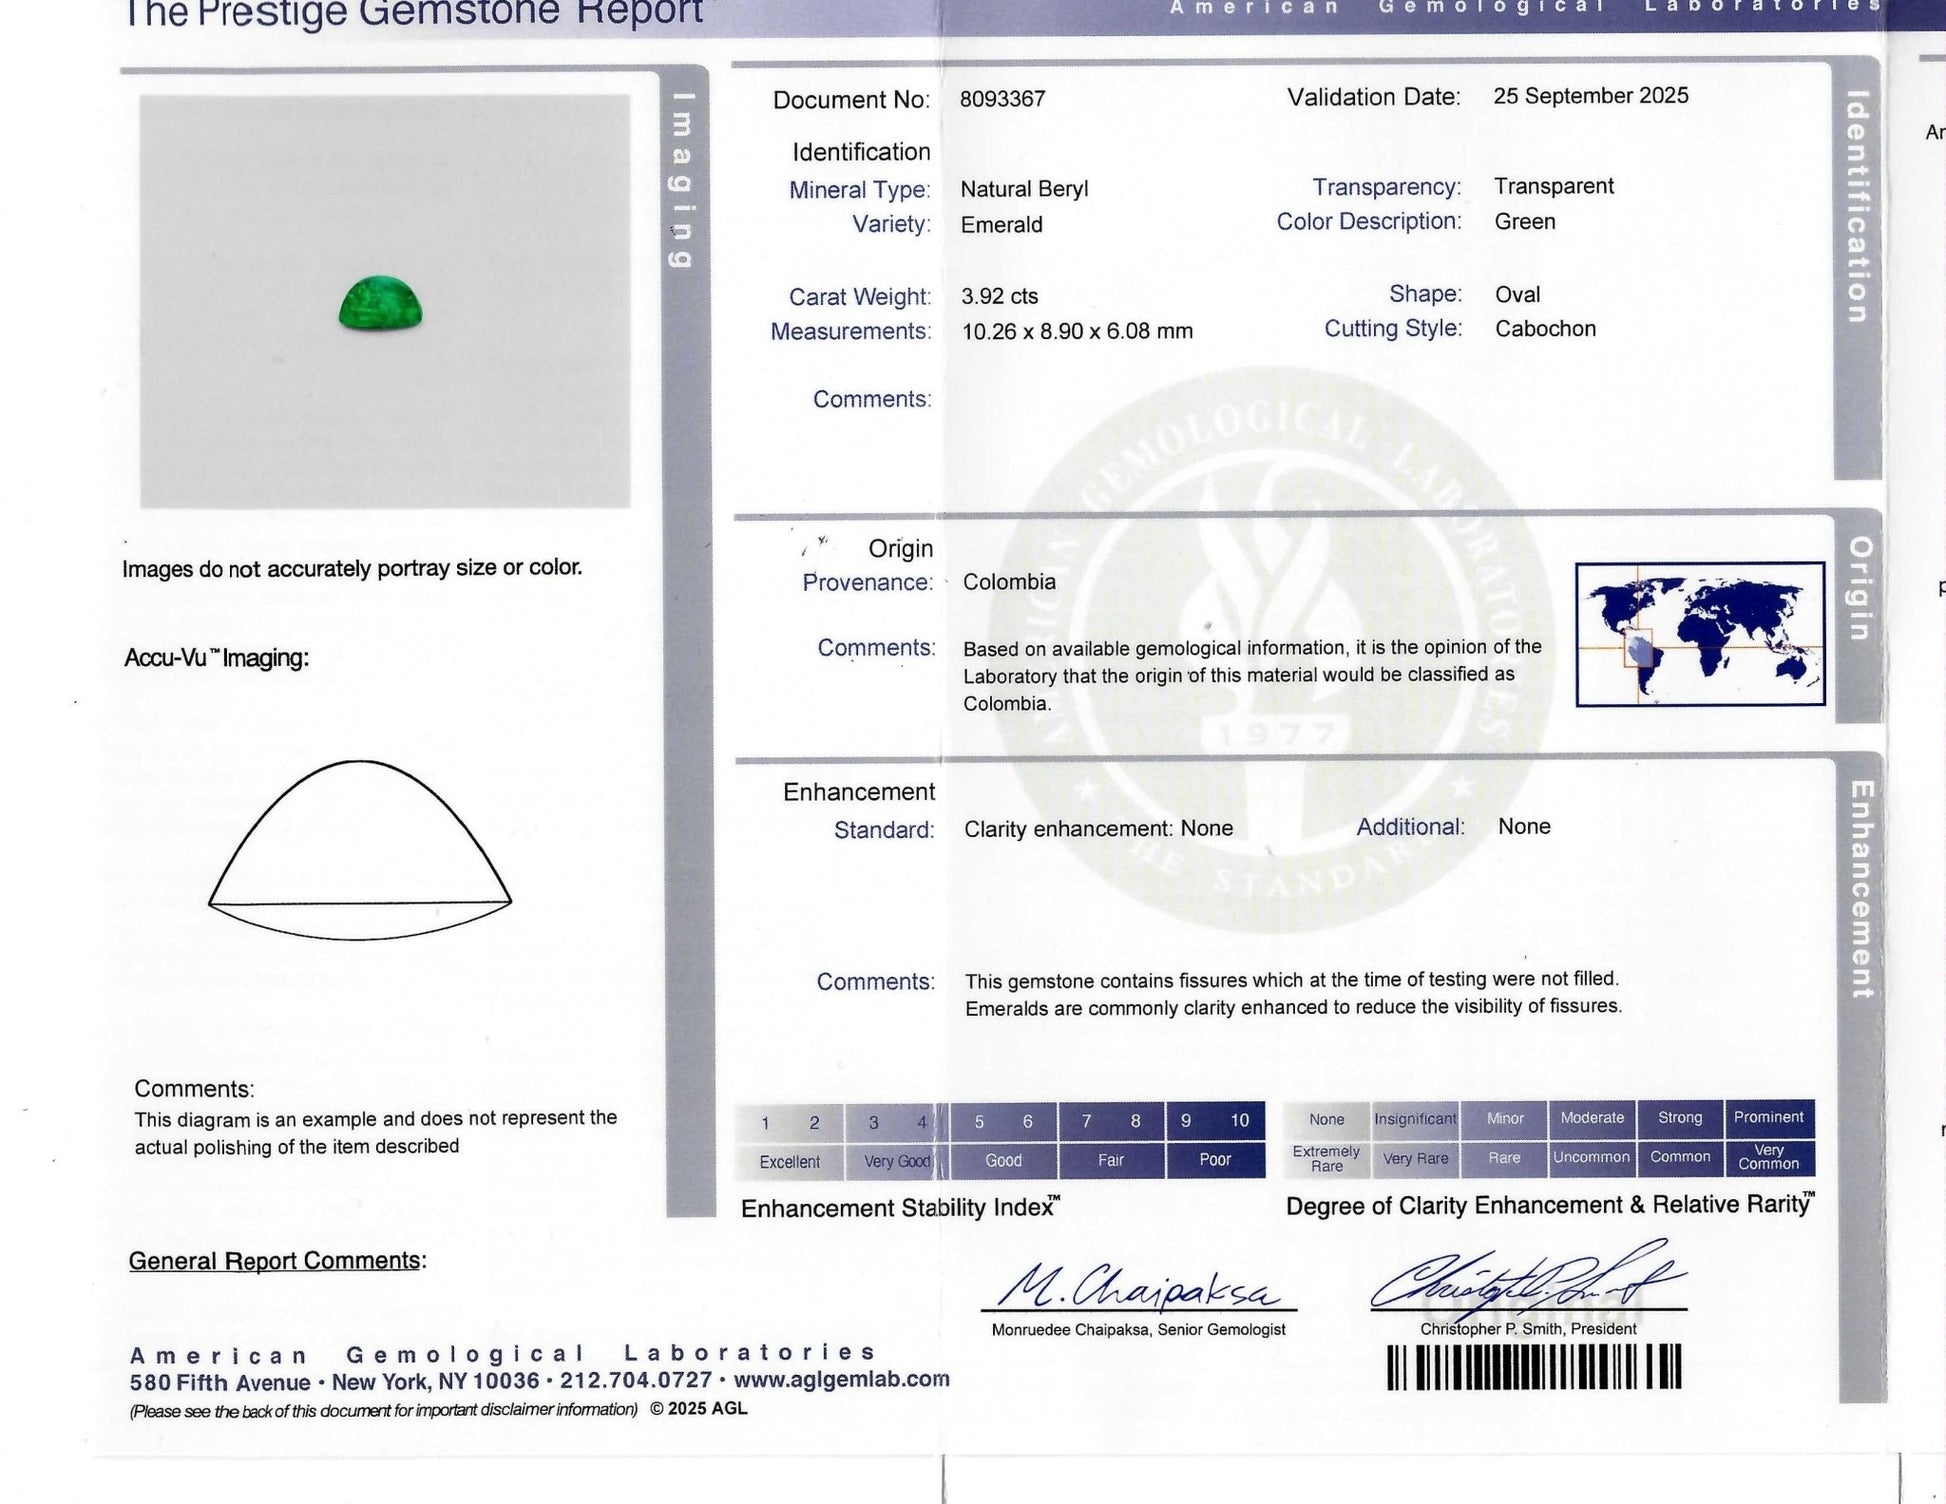Click the mineral type value Natural Beryl

coord(1024,189)
